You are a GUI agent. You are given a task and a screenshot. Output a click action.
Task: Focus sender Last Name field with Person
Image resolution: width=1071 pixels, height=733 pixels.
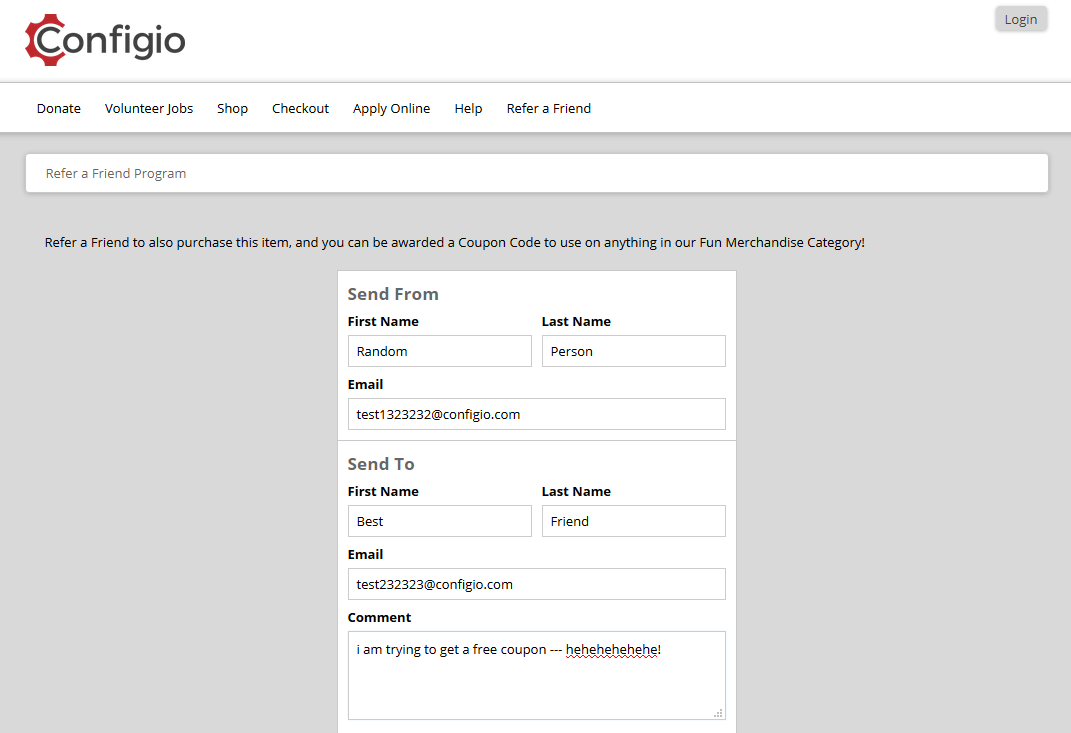(634, 351)
